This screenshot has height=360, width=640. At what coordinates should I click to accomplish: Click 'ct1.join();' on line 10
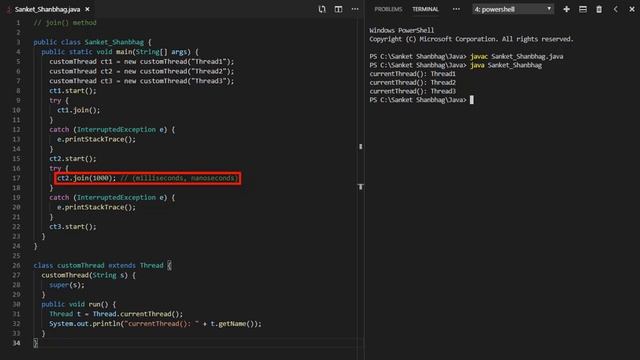tap(79, 110)
